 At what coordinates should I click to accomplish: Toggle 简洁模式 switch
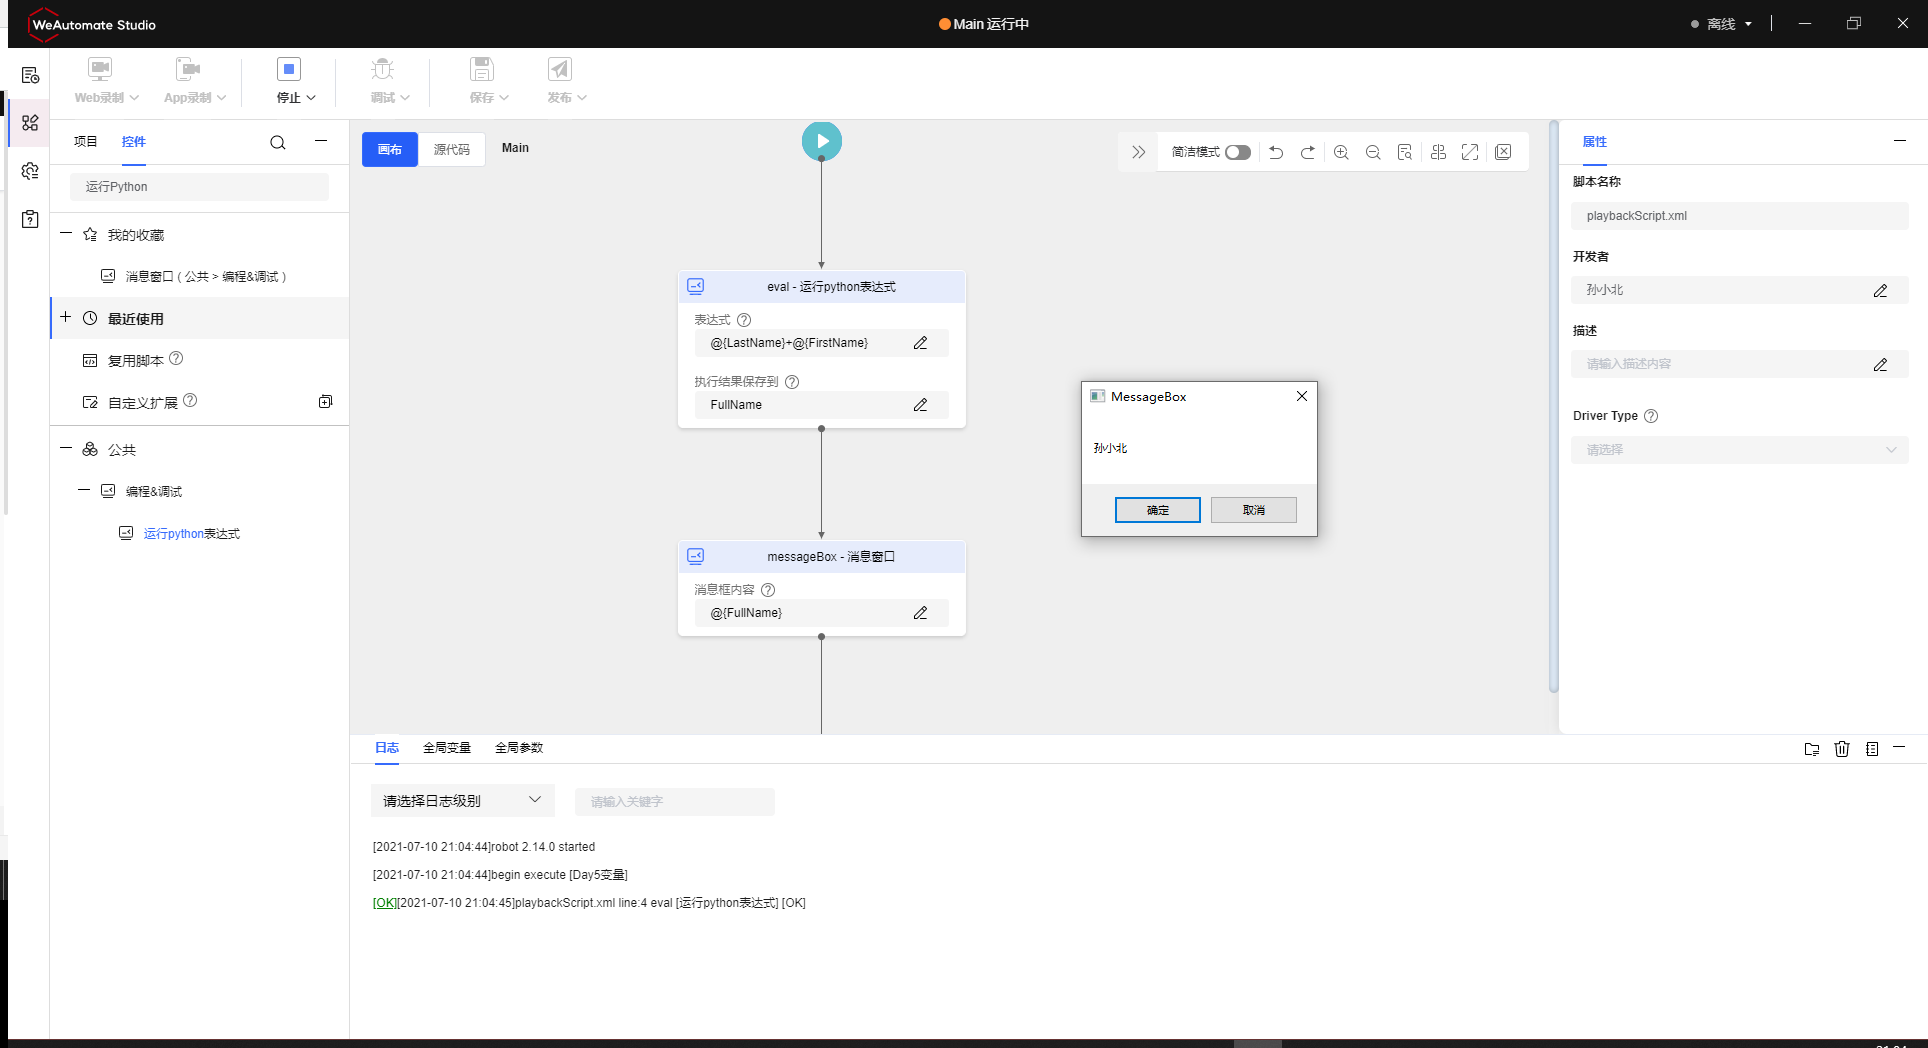click(1238, 152)
